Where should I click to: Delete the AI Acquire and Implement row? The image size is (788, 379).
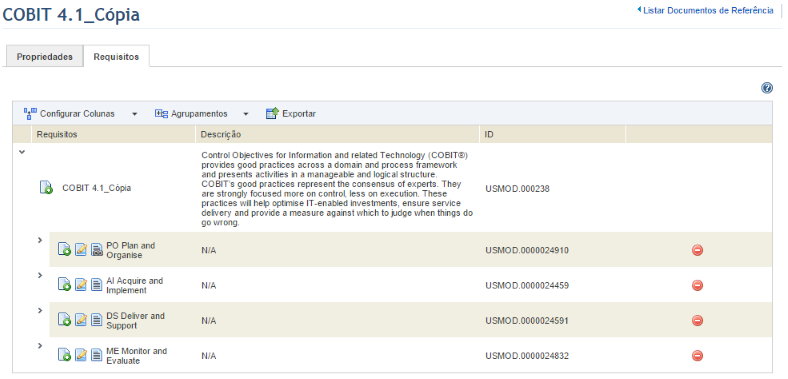[x=697, y=285]
